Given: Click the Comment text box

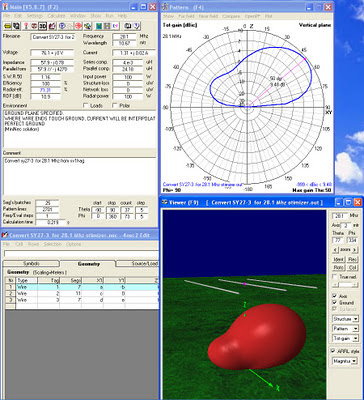Looking at the screenshot, I should 79,176.
